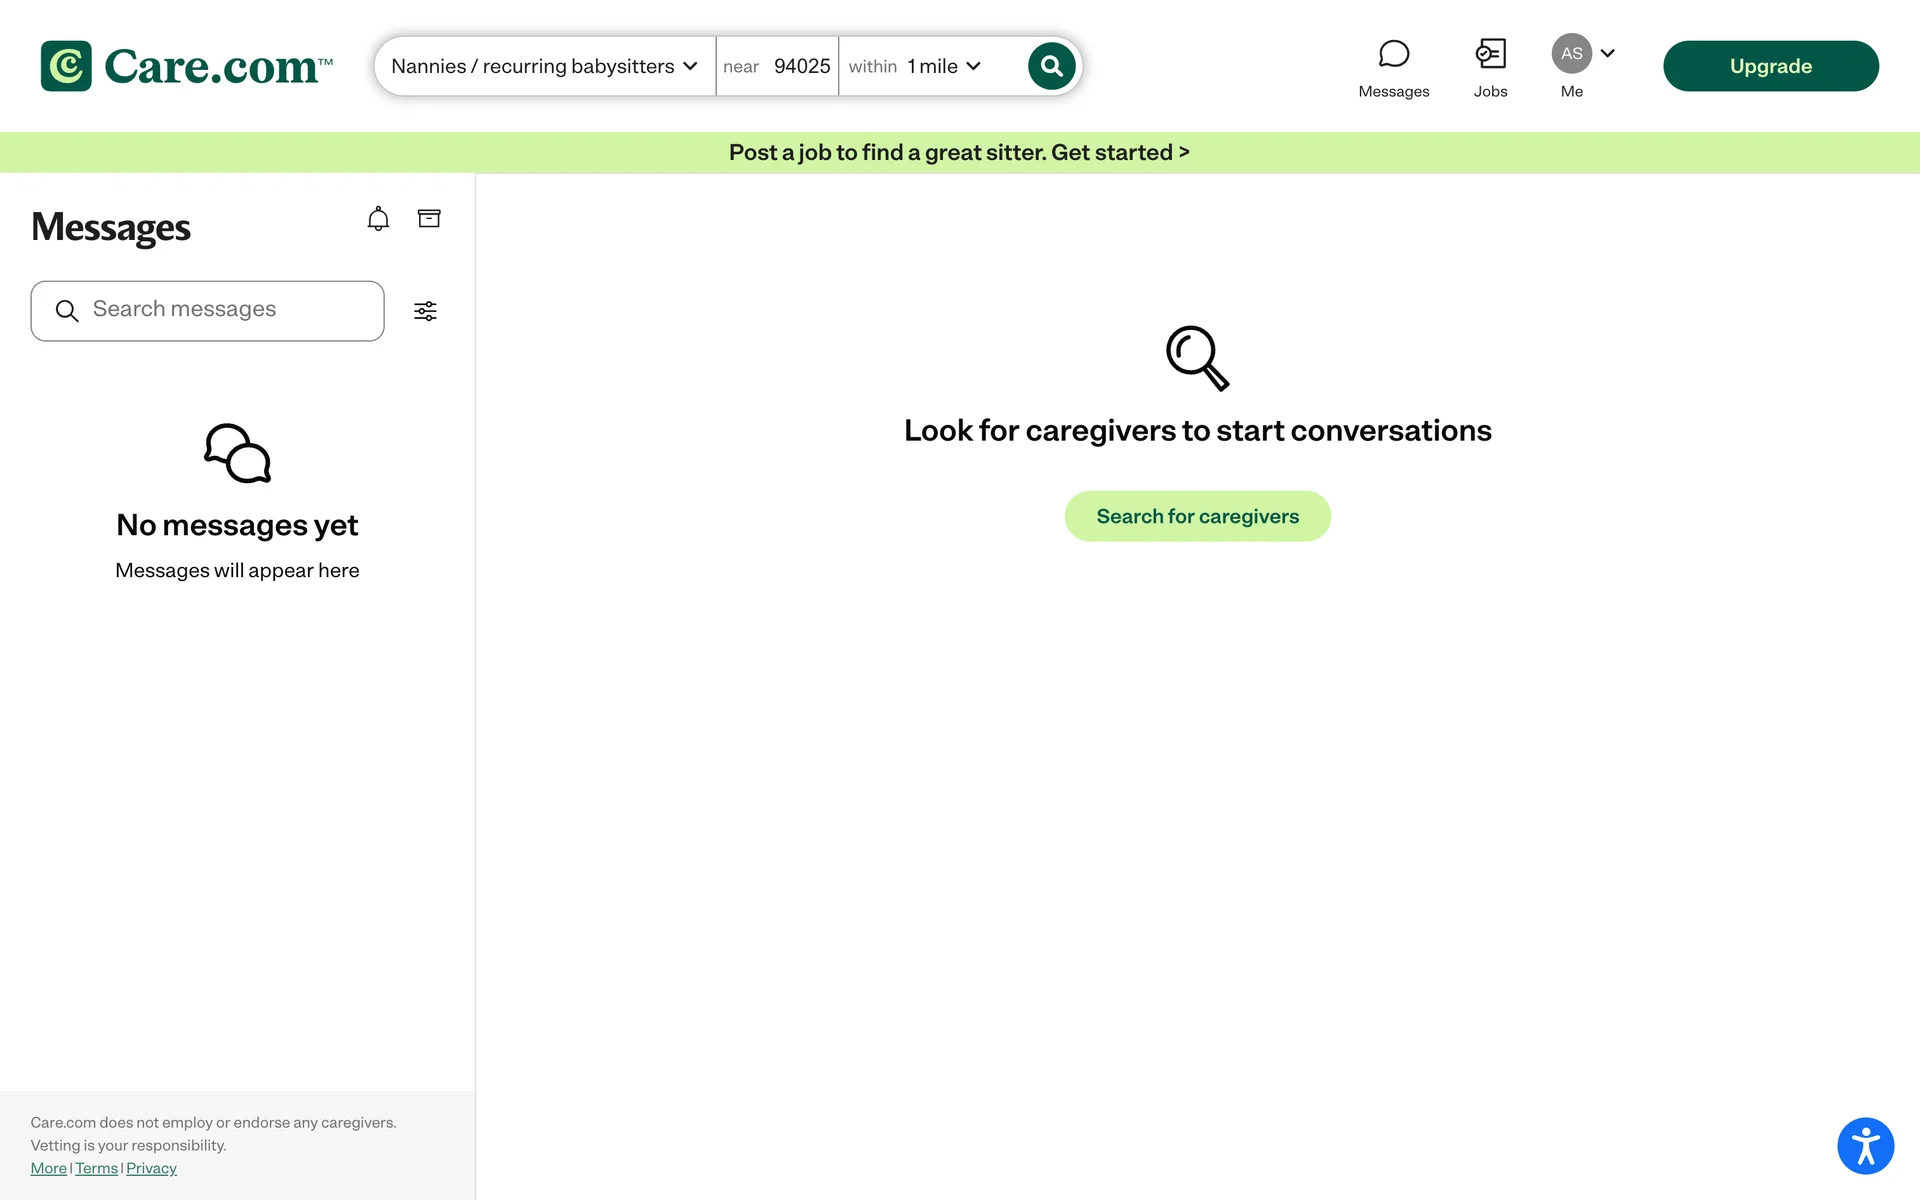
Task: Click the Post a job banner link
Action: click(959, 152)
